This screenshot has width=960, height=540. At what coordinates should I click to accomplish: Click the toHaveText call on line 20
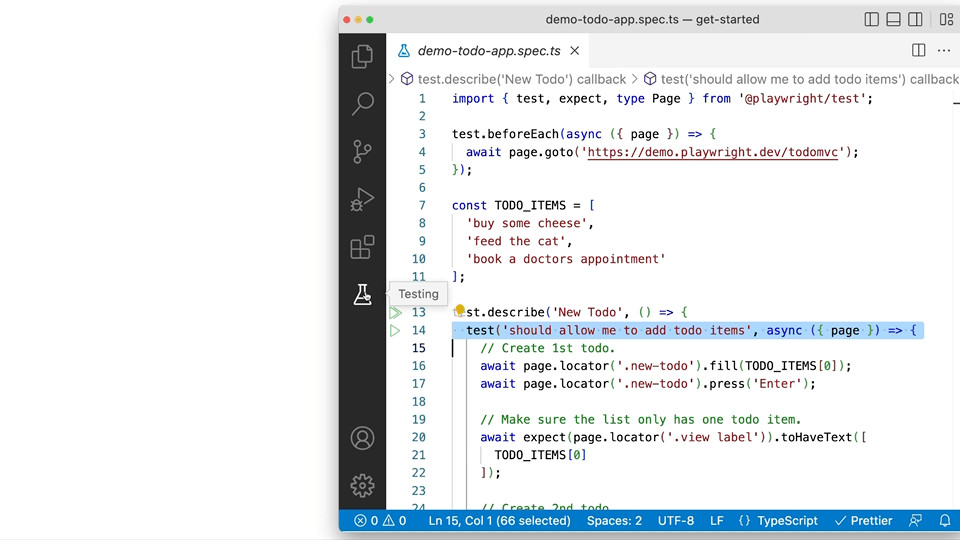click(823, 437)
